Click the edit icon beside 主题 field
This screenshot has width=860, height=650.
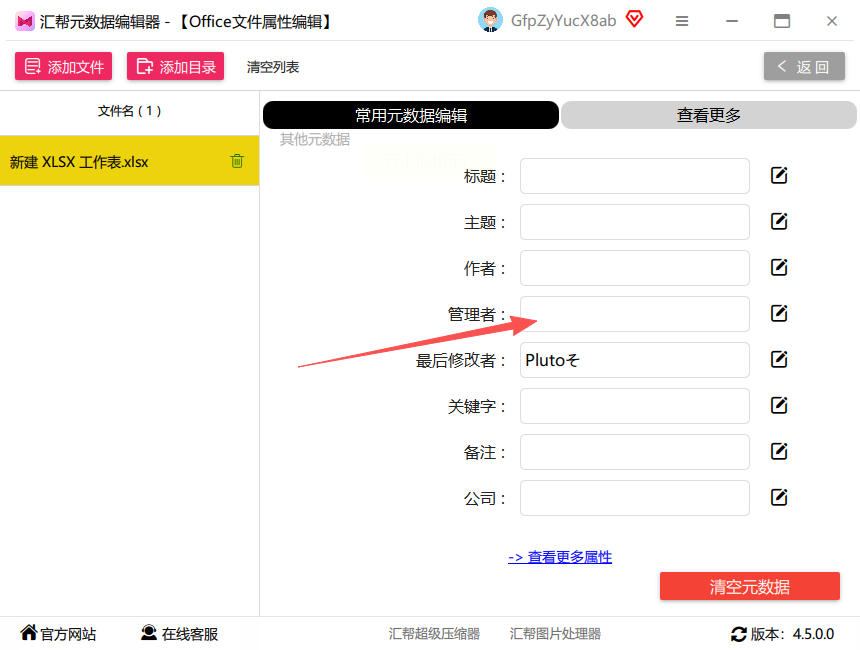779,222
